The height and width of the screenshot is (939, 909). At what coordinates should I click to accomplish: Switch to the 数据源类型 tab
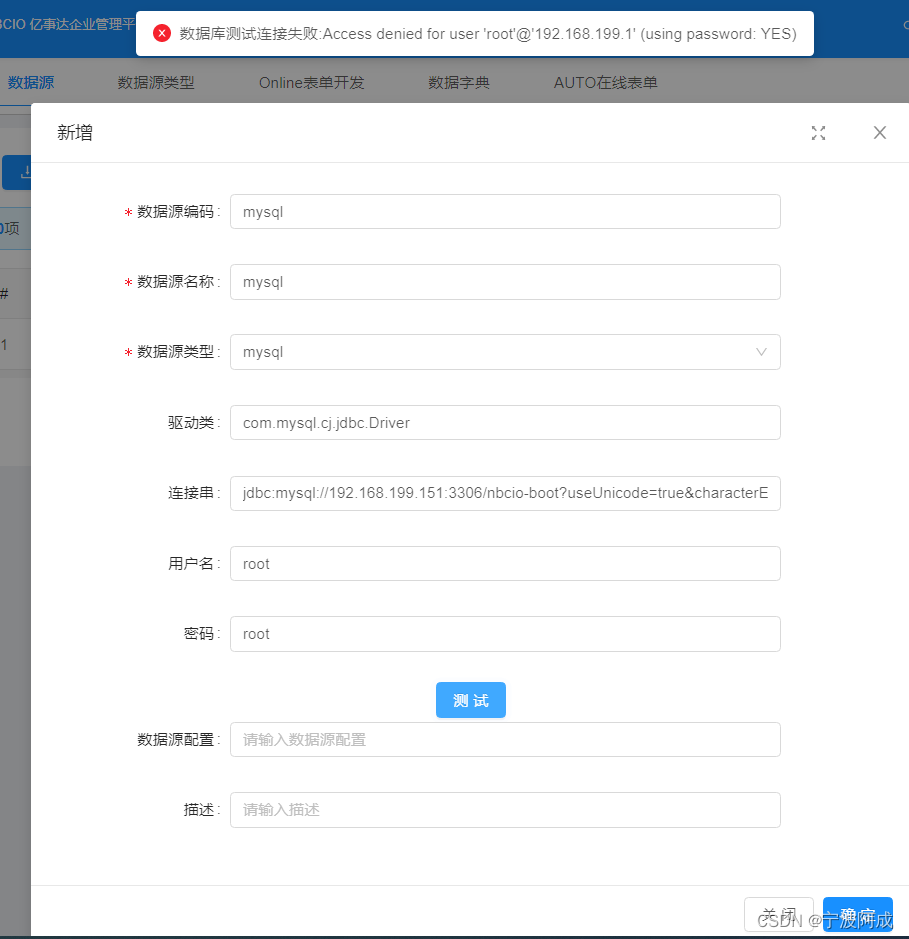(156, 83)
